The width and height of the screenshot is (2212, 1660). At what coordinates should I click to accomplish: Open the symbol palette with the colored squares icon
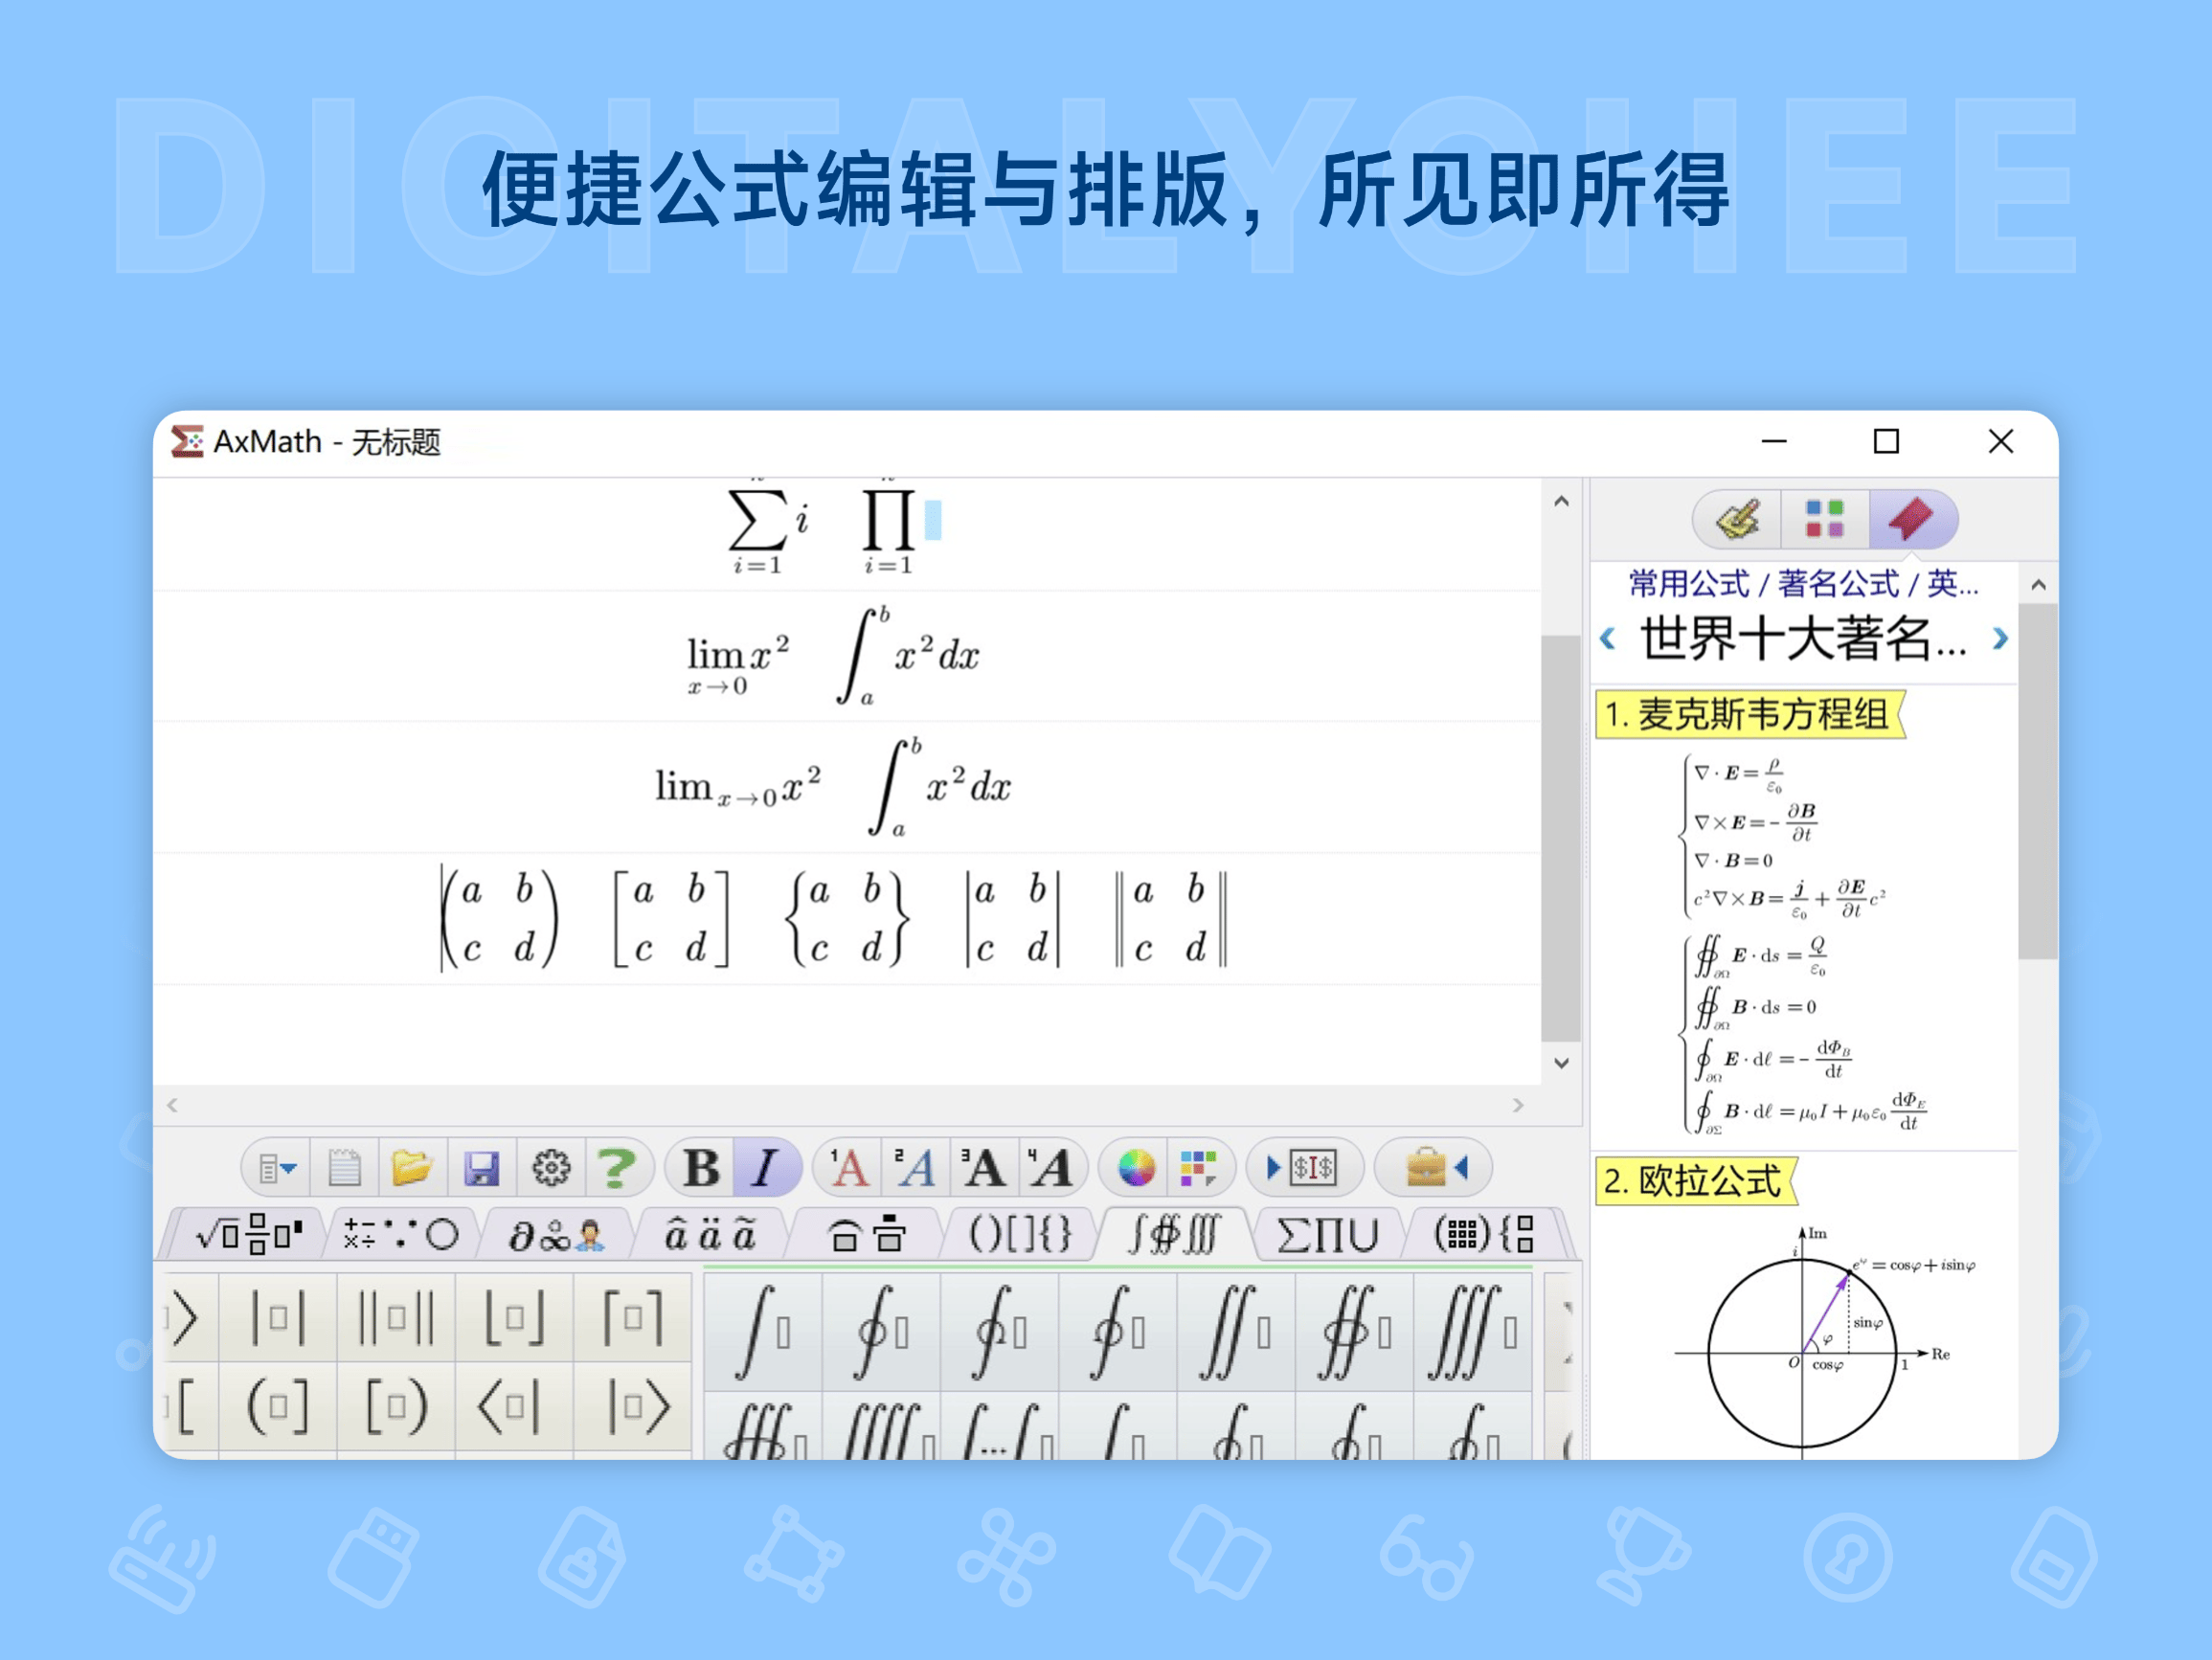pos(1825,519)
